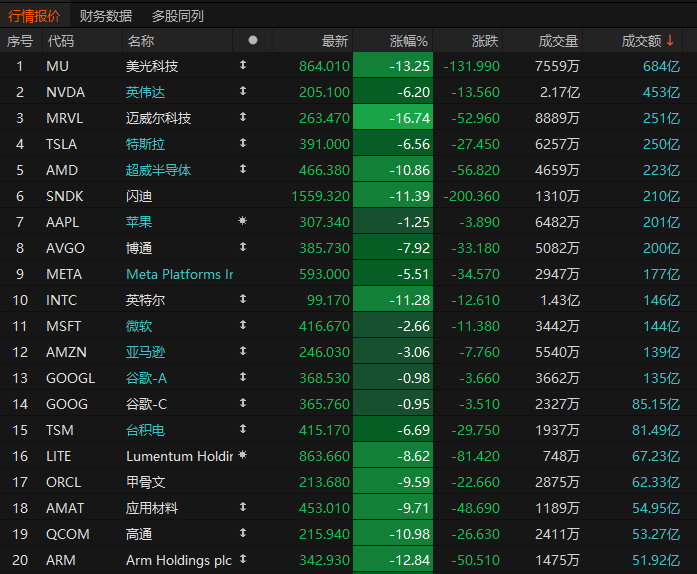This screenshot has height=574, width=697.
Task: Open 亚马逊 stock name link
Action: coord(145,352)
